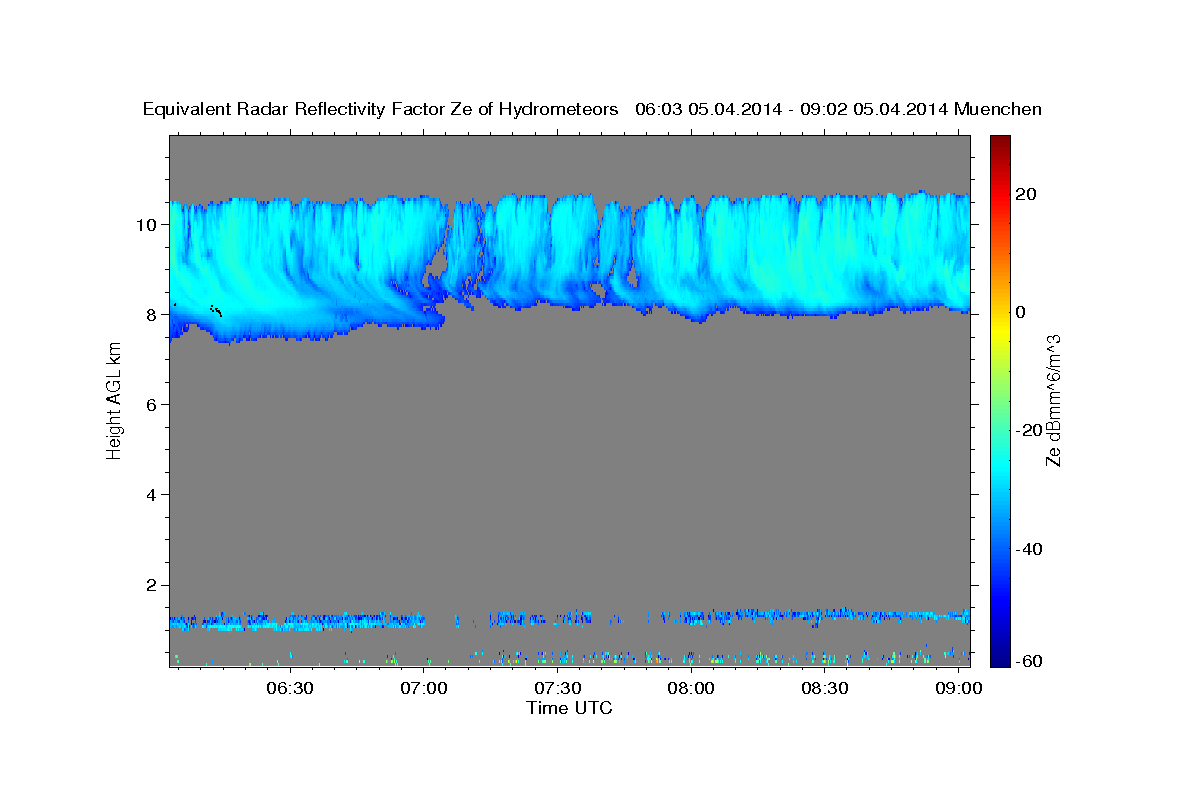Image resolution: width=1200 pixels, height=800 pixels.
Task: Click the '2' height tick label
Action: click(153, 584)
